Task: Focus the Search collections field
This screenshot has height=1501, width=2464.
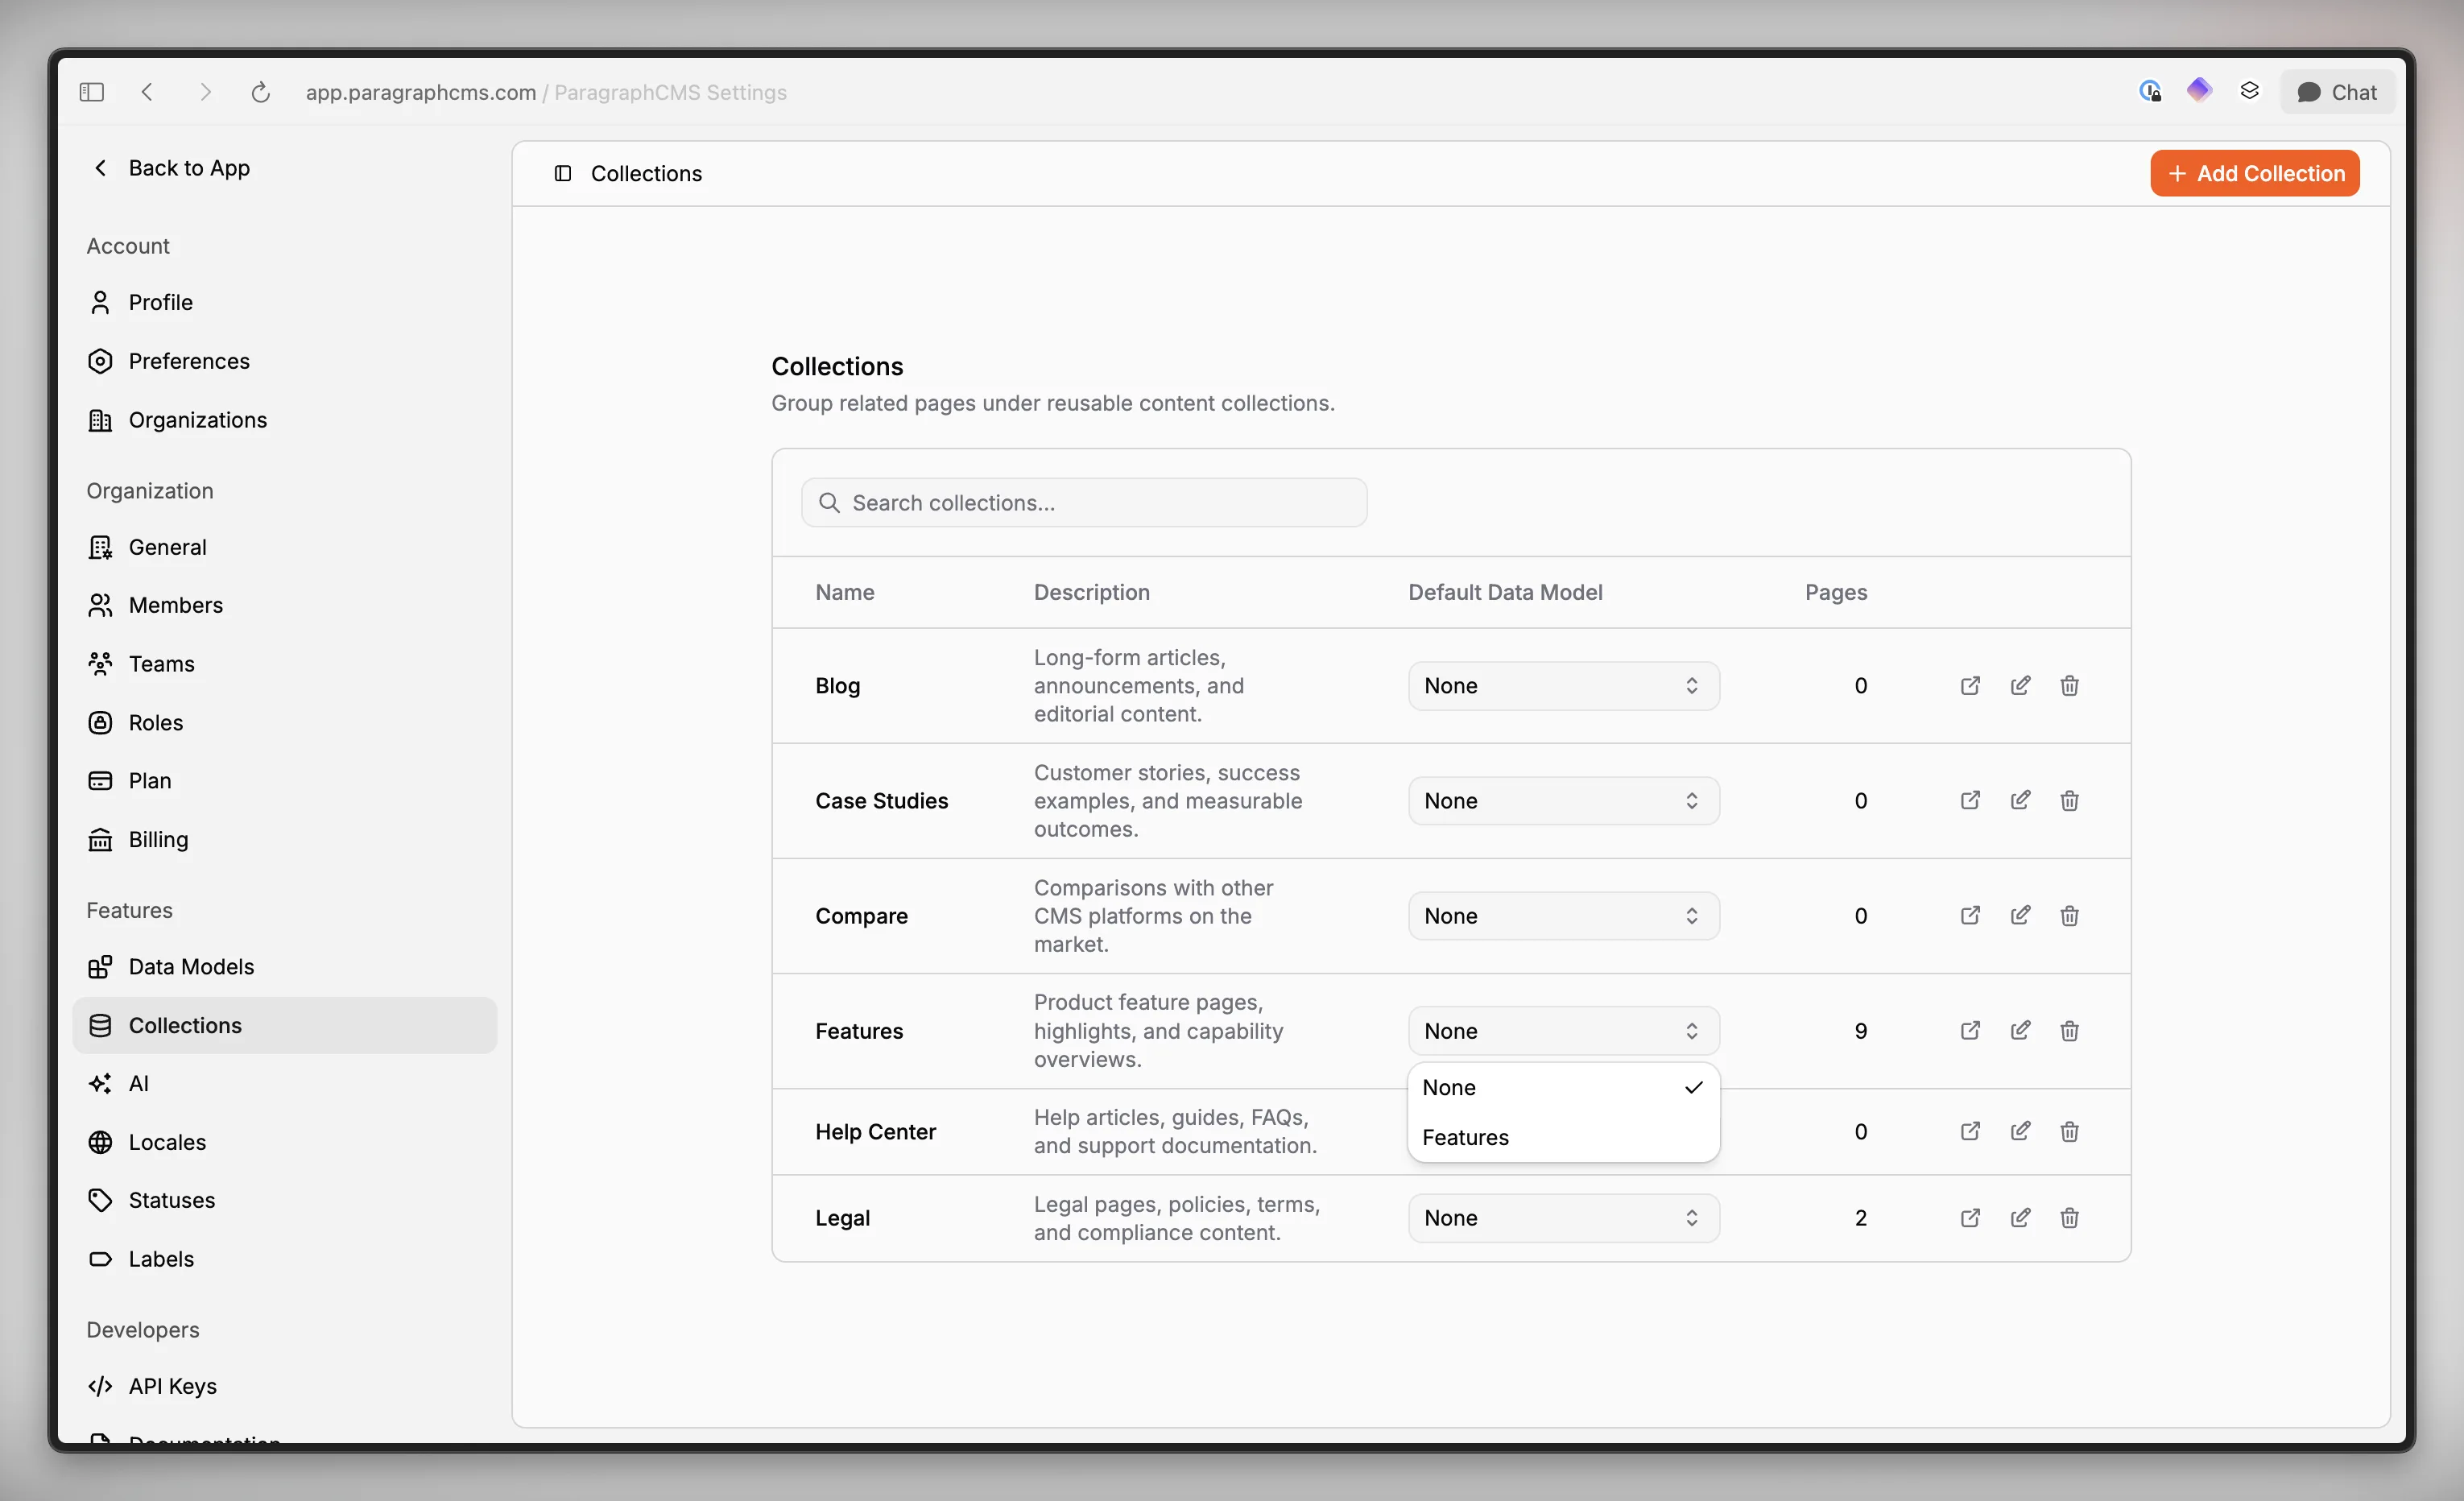Action: pos(1084,503)
